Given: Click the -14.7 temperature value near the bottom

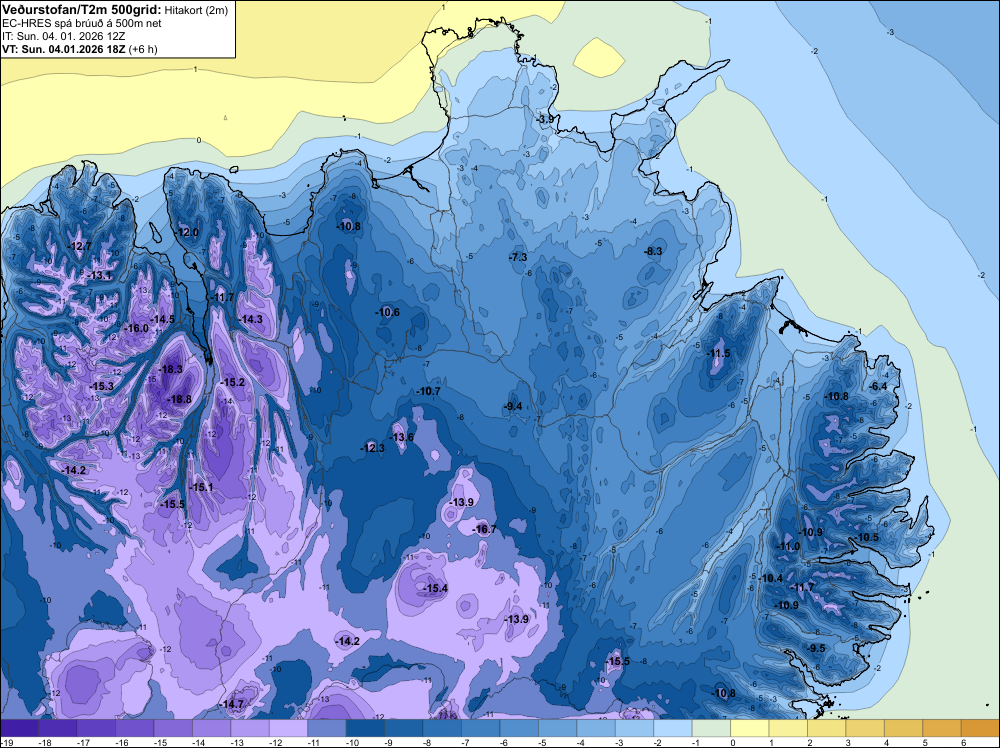Looking at the screenshot, I should [232, 704].
